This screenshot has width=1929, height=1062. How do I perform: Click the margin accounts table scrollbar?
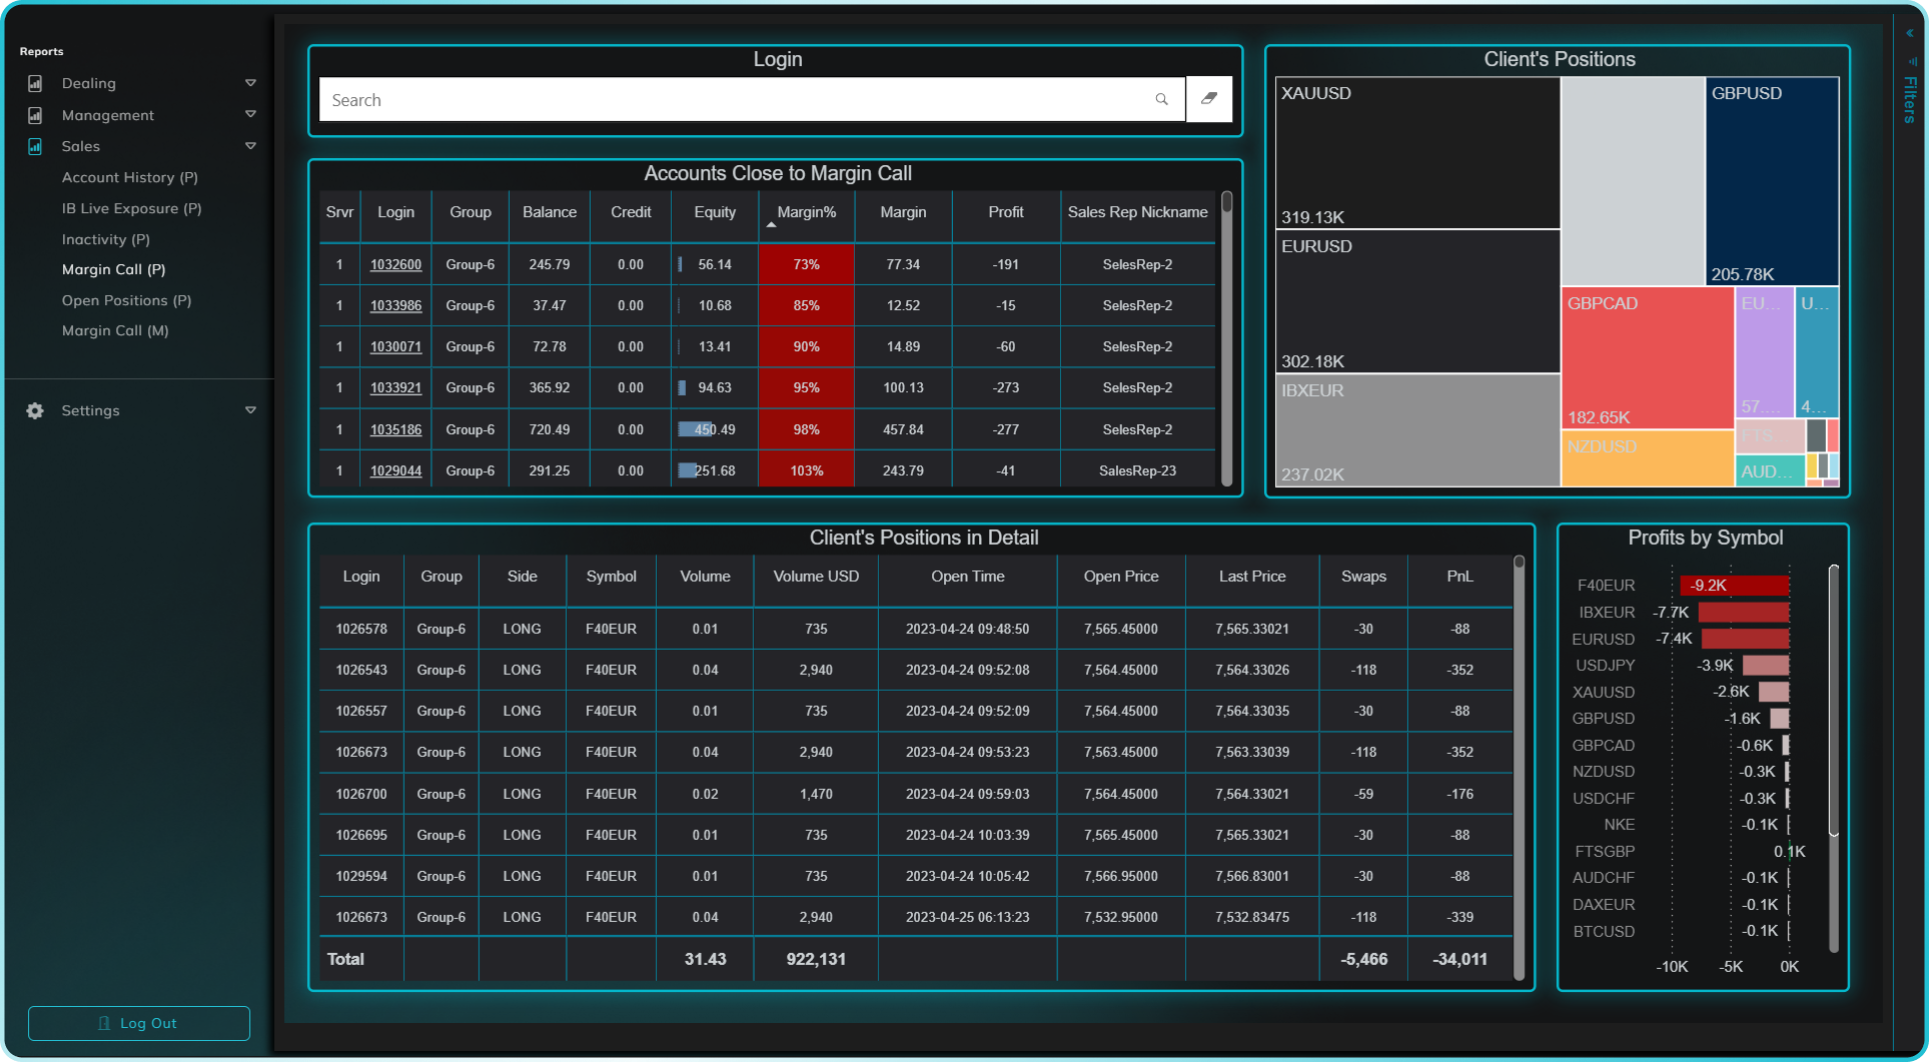1226,340
